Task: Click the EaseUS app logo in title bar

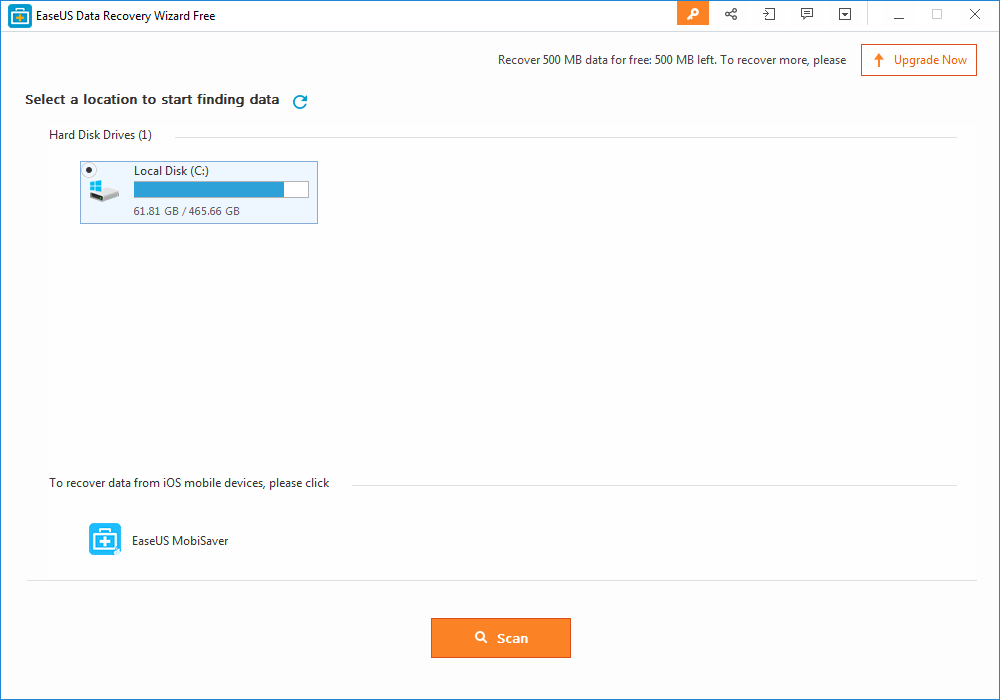Action: [20, 16]
